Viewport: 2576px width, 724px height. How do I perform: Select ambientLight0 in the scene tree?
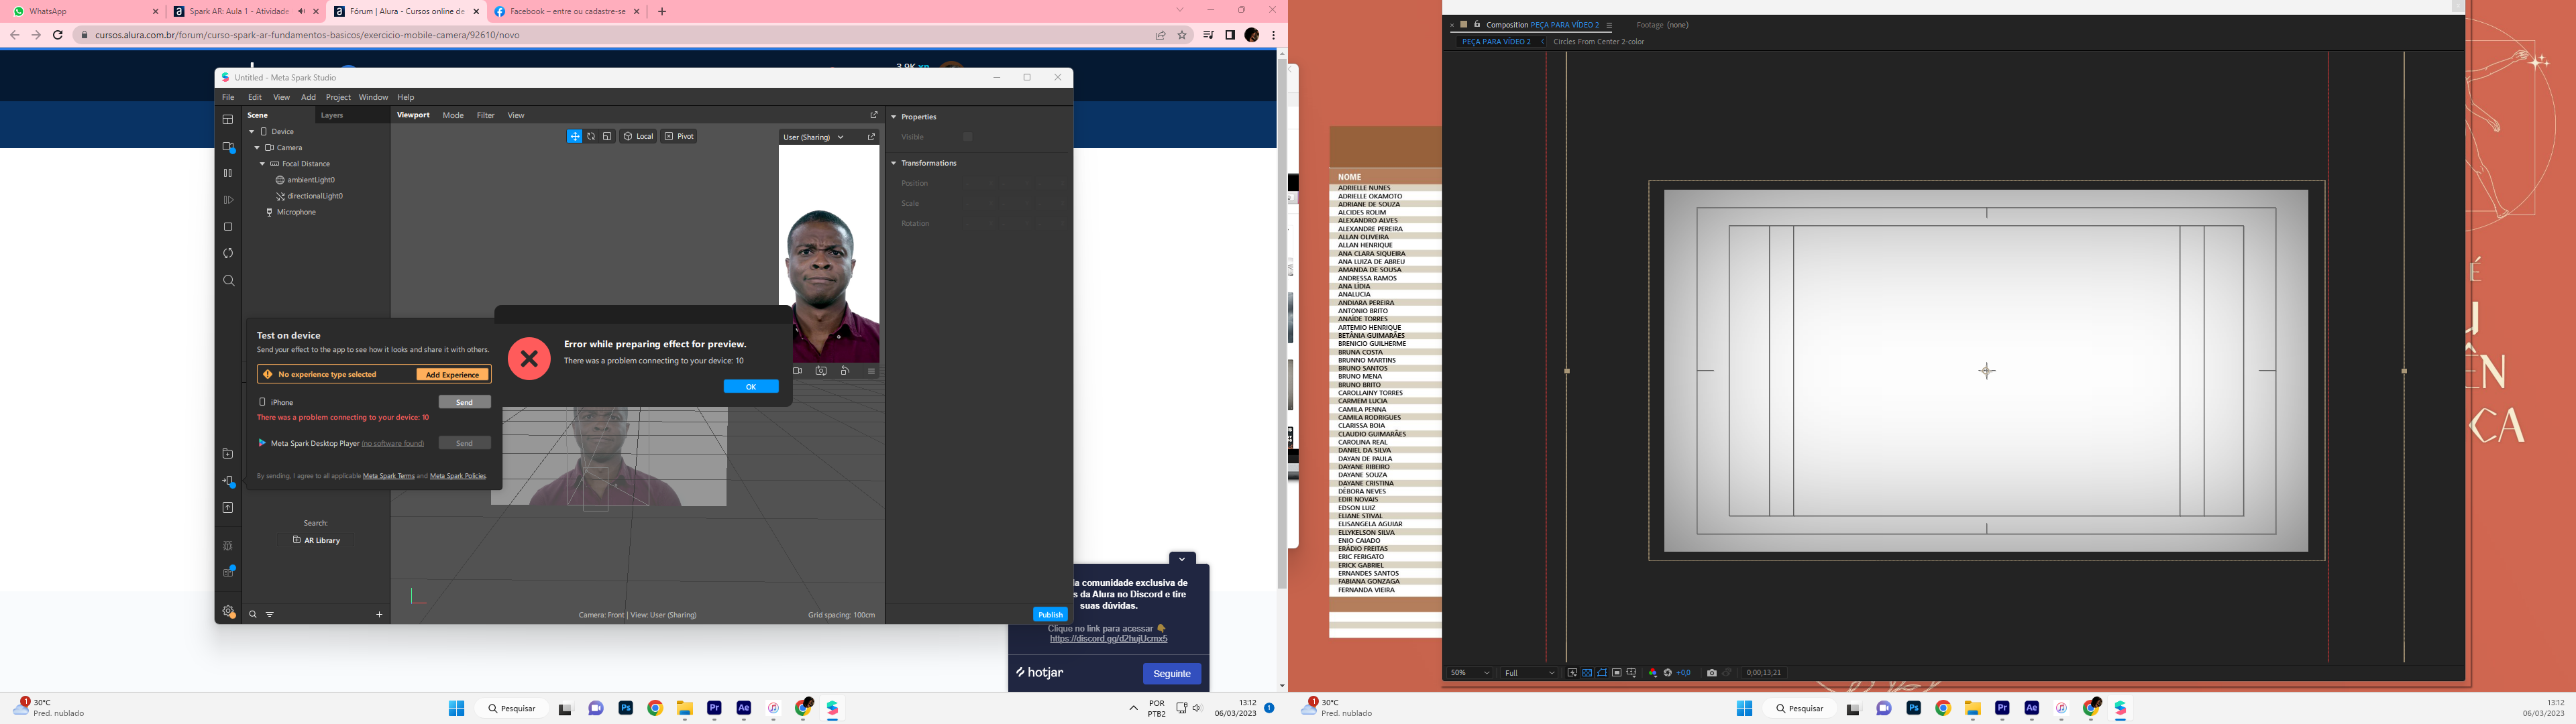310,180
